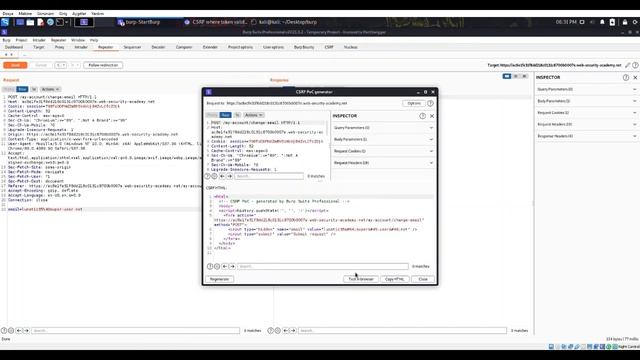This screenshot has width=640, height=360.
Task: Select the top-bottom layout icon above Response
Action: 516,76
